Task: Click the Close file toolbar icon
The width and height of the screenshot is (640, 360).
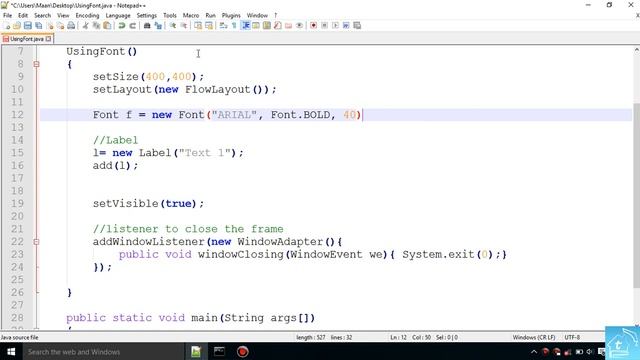Action: click(x=50, y=25)
